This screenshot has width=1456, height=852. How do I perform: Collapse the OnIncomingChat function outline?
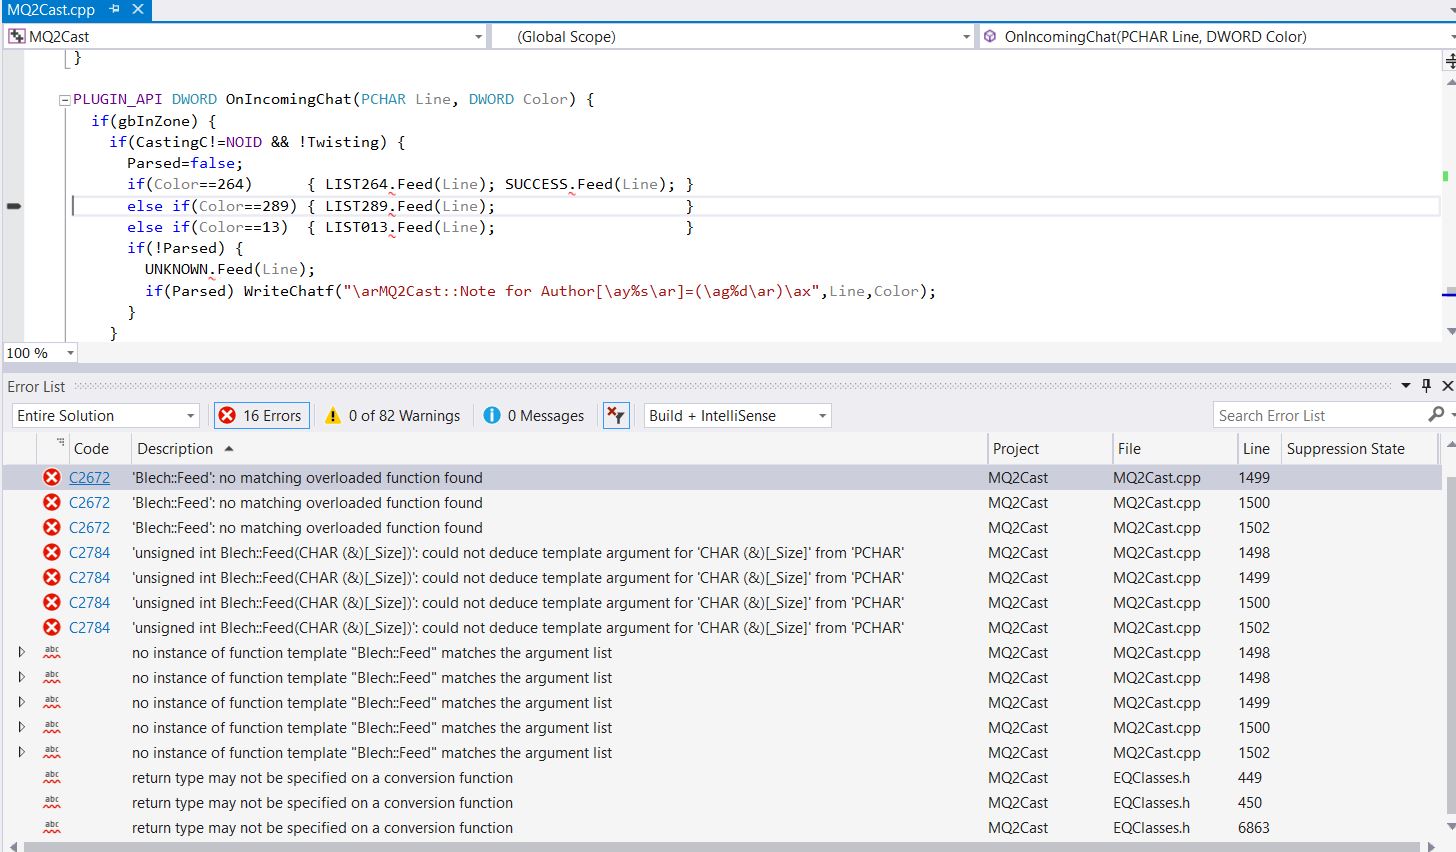(x=65, y=100)
